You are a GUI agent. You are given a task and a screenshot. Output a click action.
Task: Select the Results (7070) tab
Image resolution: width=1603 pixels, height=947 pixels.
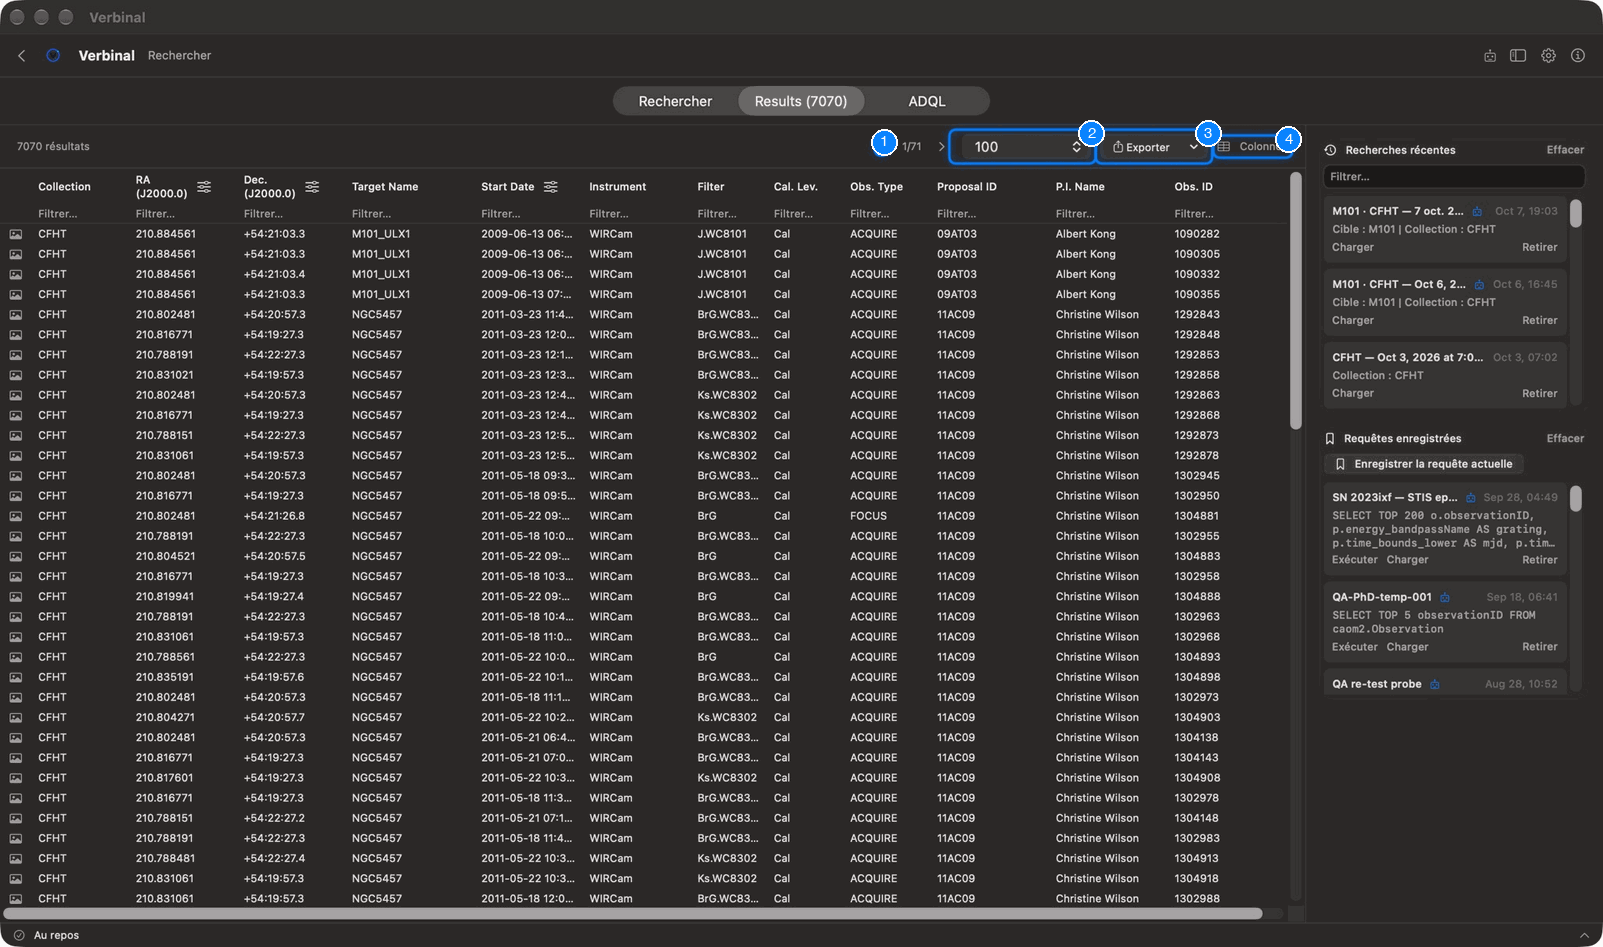(801, 101)
